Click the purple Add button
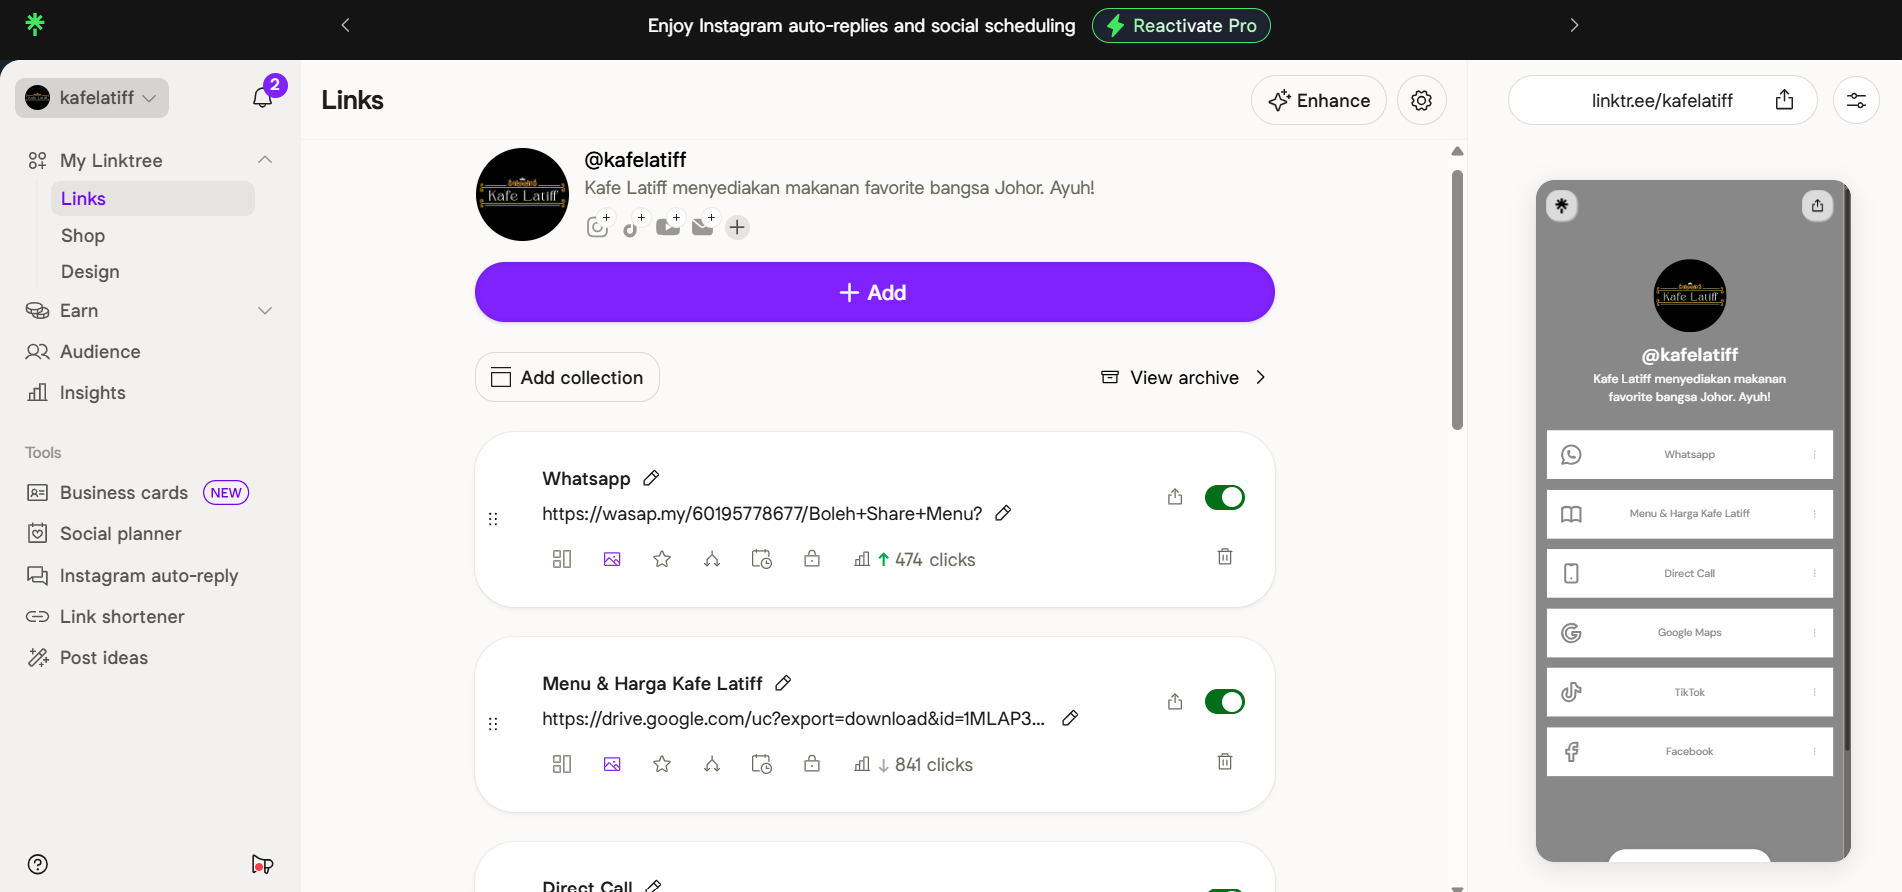This screenshot has height=892, width=1902. click(x=874, y=292)
